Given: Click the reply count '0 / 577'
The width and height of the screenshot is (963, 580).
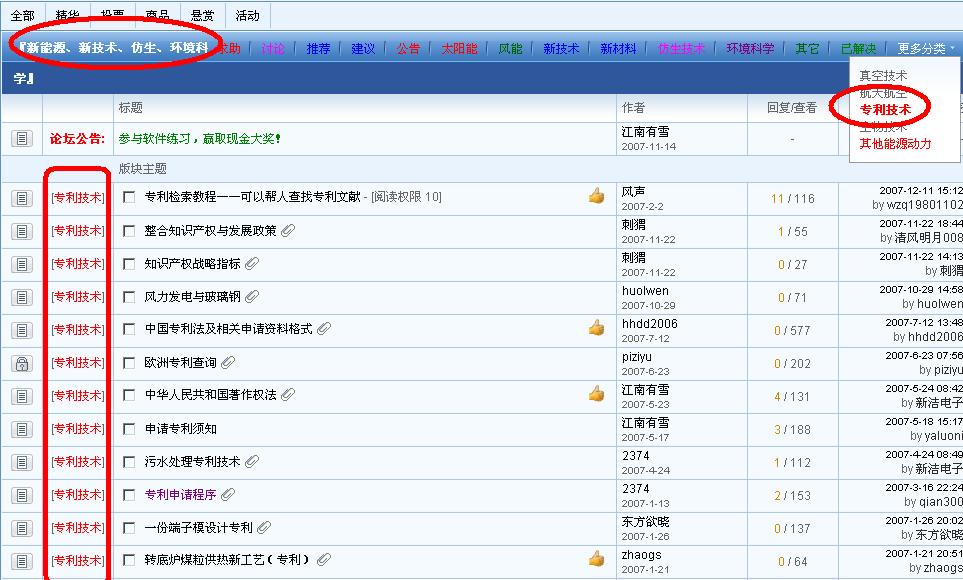Looking at the screenshot, I should tap(792, 331).
